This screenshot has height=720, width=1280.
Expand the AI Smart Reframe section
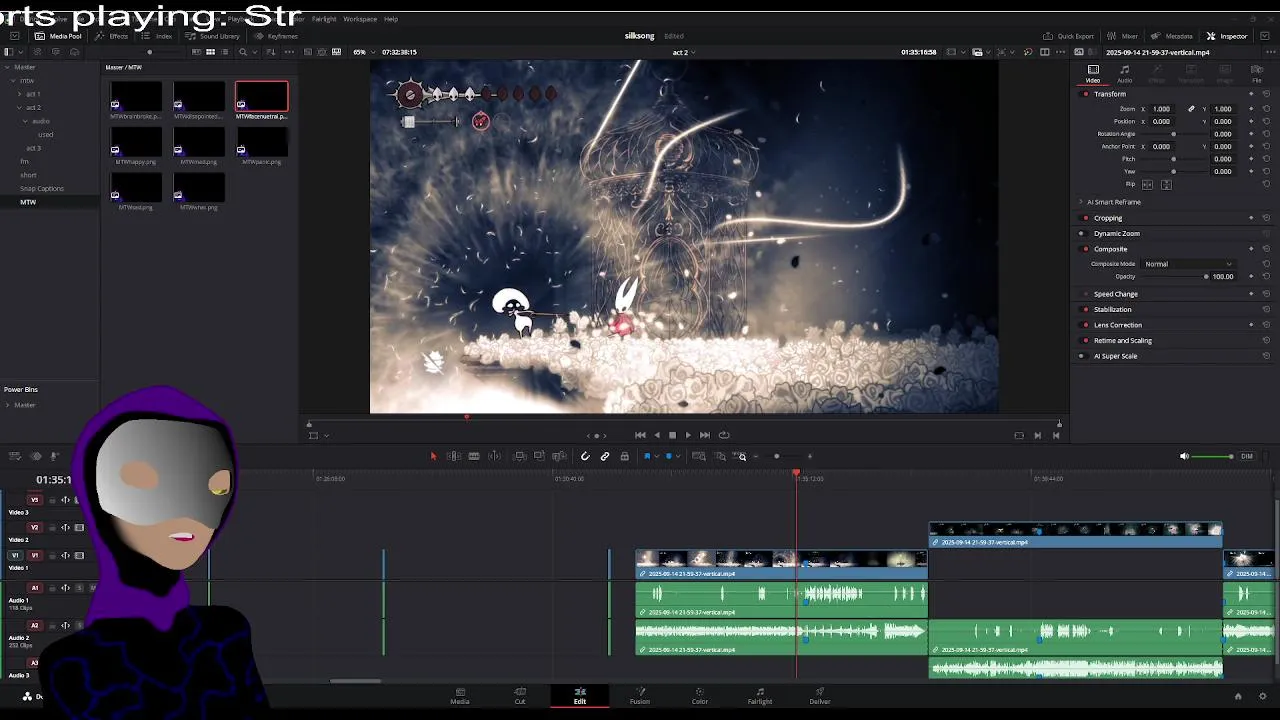1081,202
